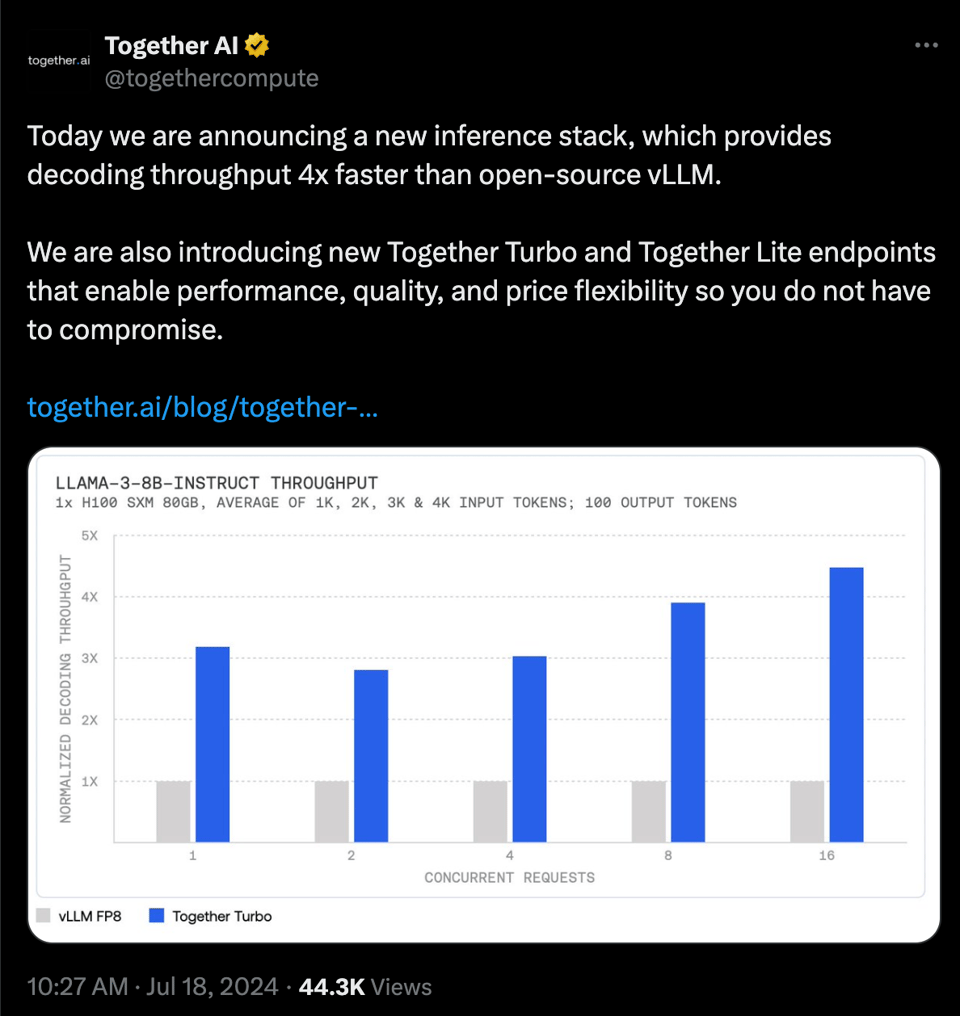
Task: Select the blue bar for 8 concurrent requests
Action: click(688, 721)
